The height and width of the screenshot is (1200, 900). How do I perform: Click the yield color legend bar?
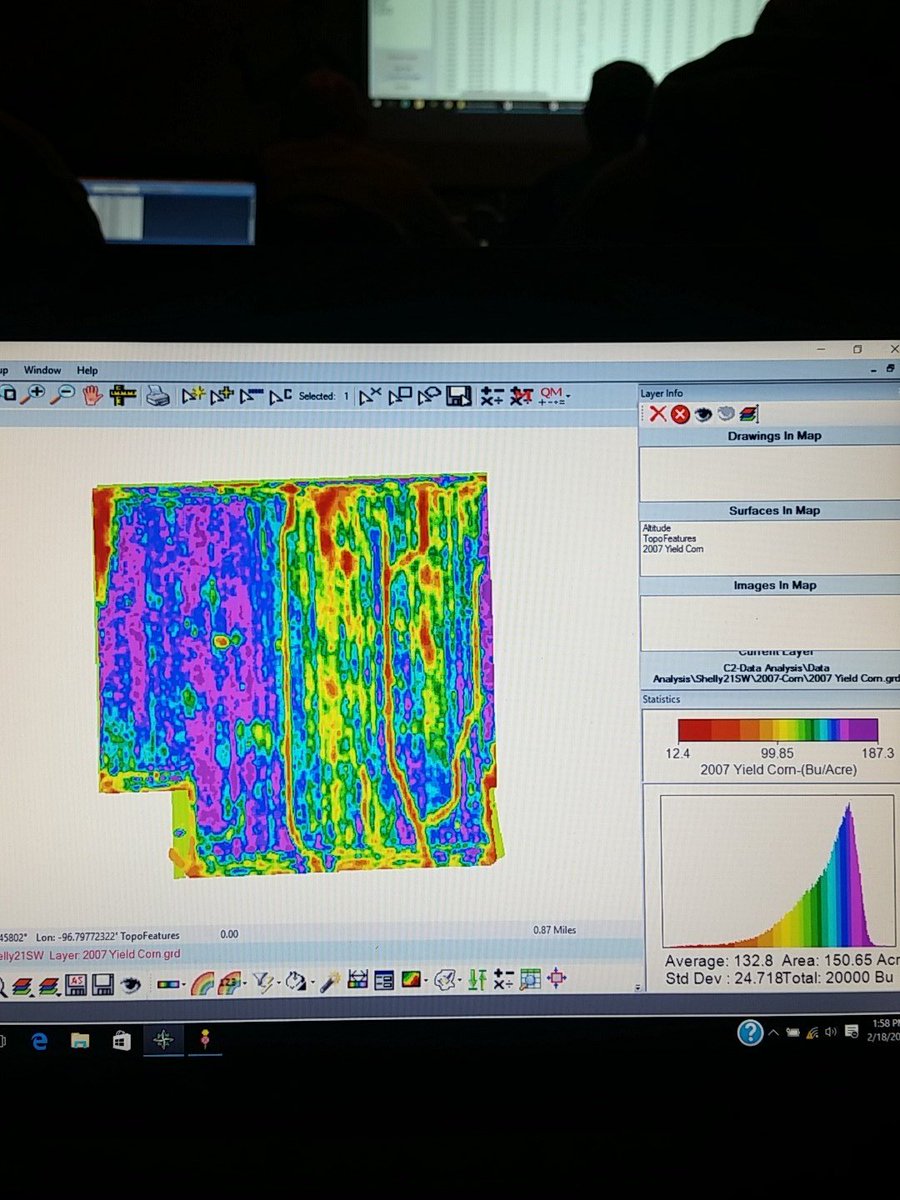click(778, 729)
